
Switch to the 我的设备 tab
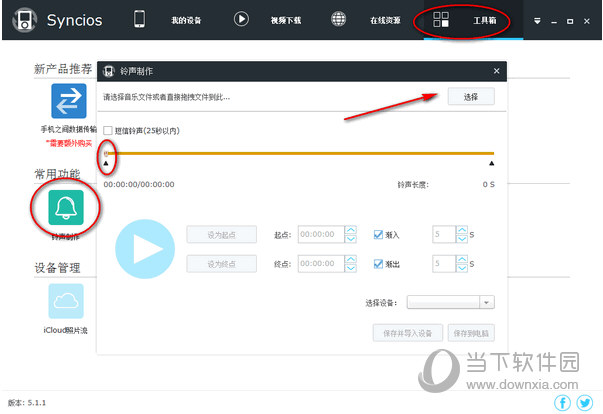point(186,20)
